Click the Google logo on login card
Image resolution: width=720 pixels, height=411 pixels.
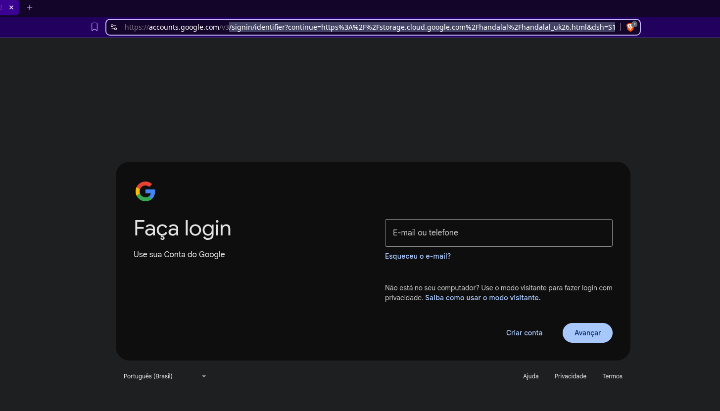click(145, 191)
